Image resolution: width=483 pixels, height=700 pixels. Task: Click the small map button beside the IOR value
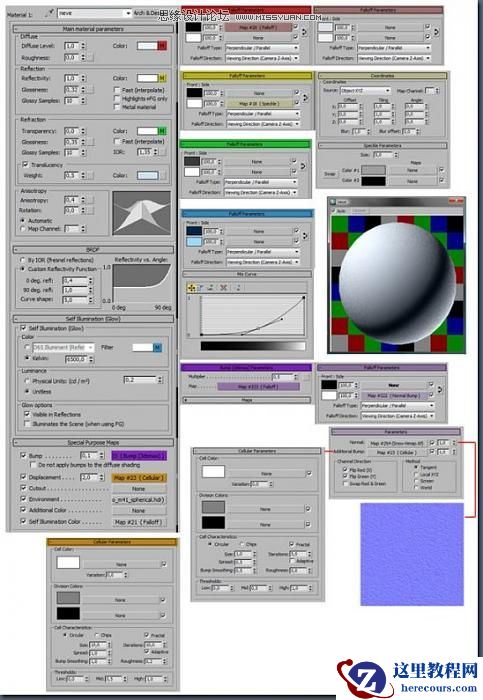163,152
